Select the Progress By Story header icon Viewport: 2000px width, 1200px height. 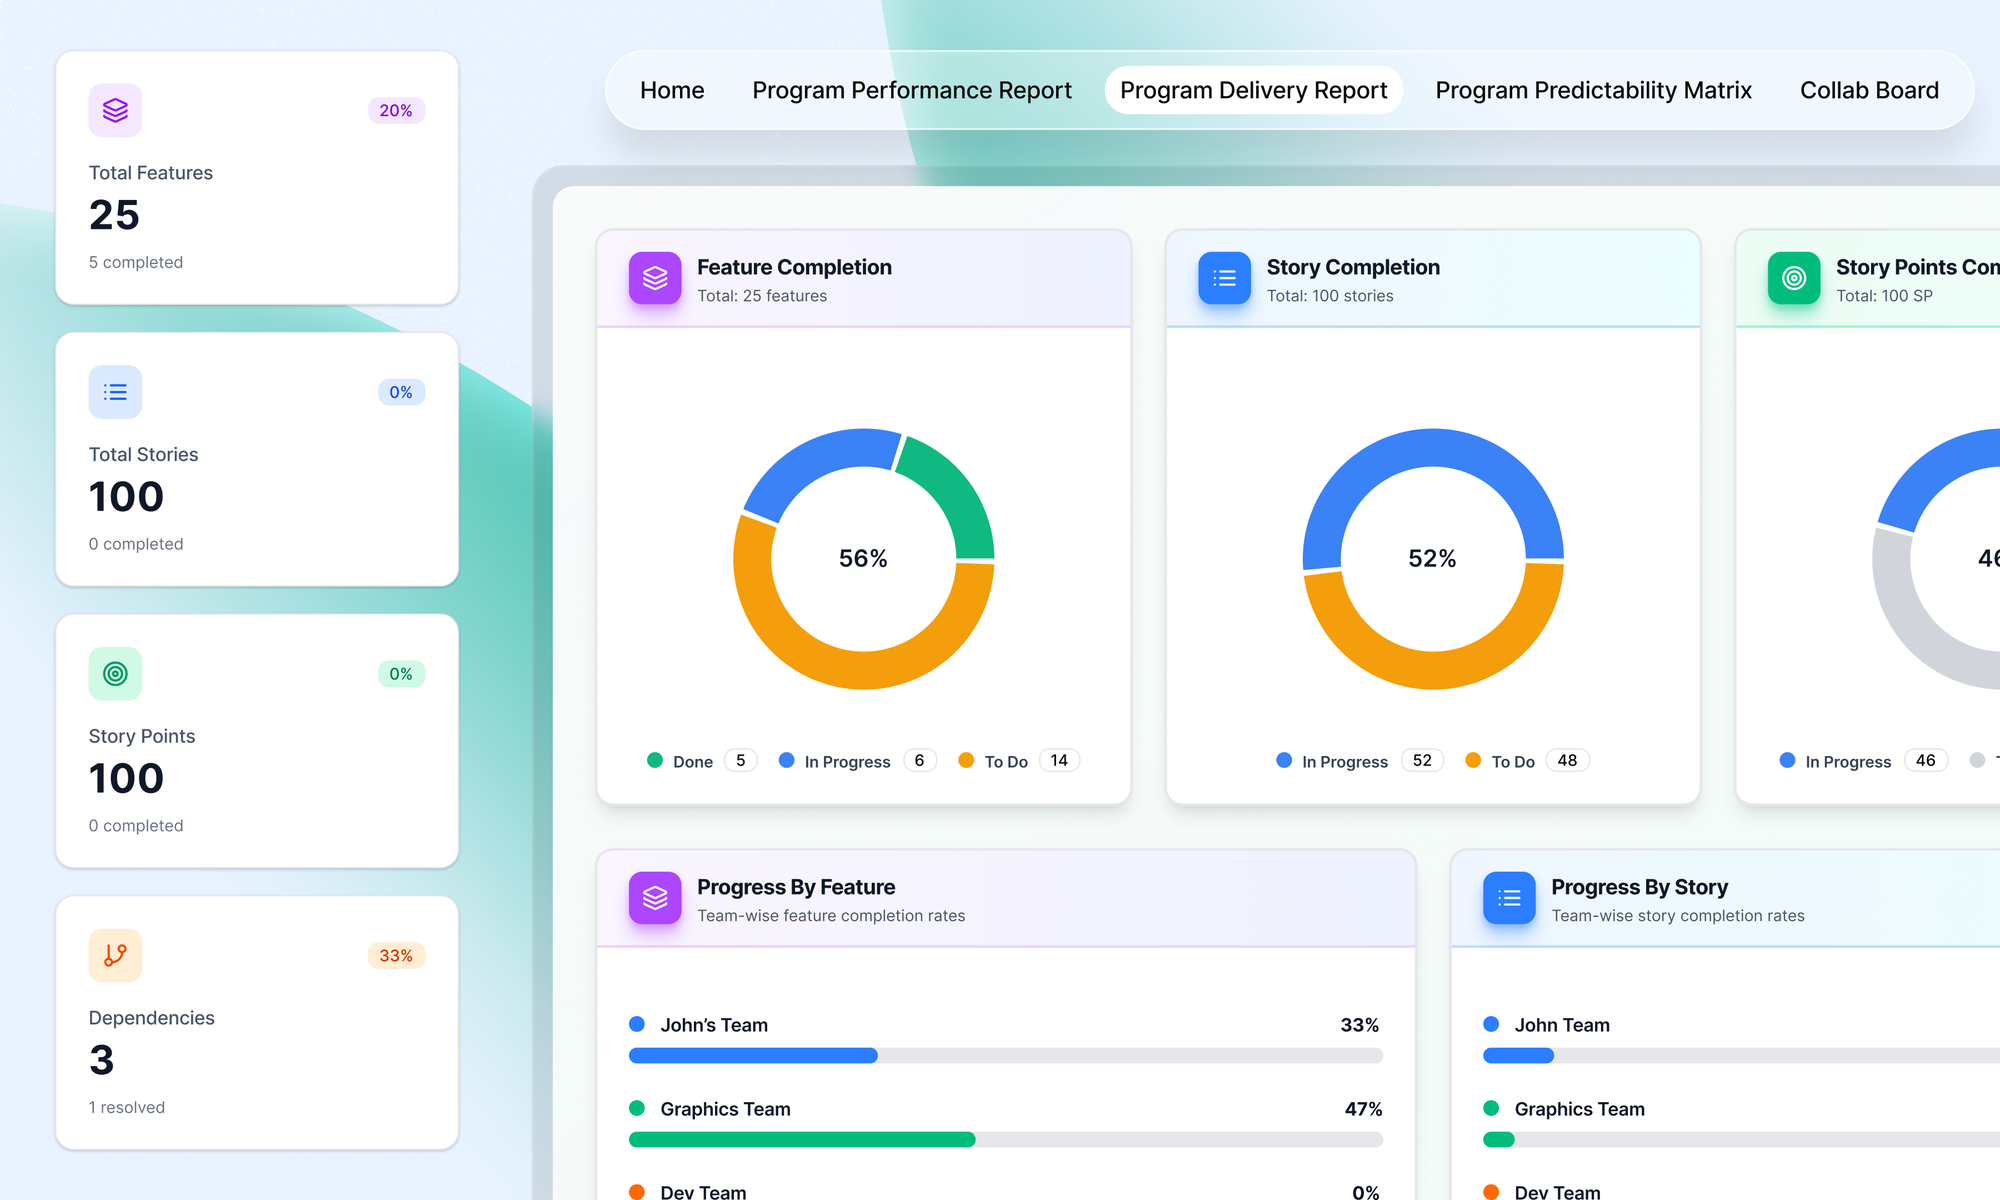pos(1508,898)
